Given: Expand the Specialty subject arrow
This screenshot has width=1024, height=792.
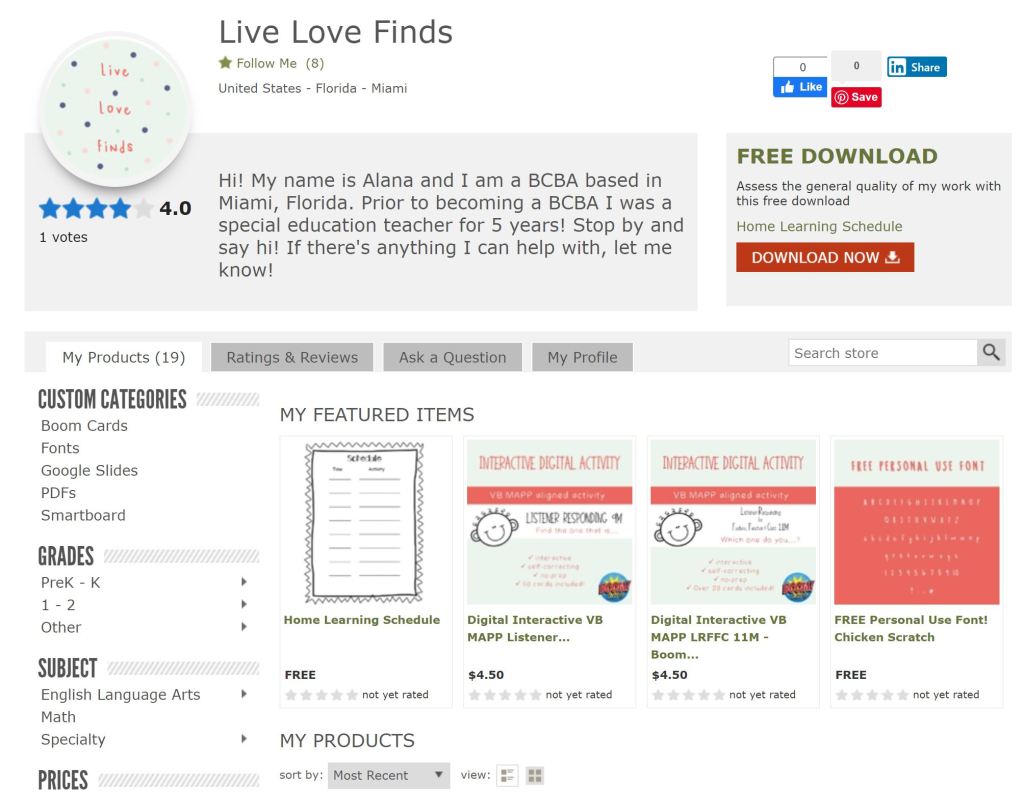Looking at the screenshot, I should [x=244, y=738].
